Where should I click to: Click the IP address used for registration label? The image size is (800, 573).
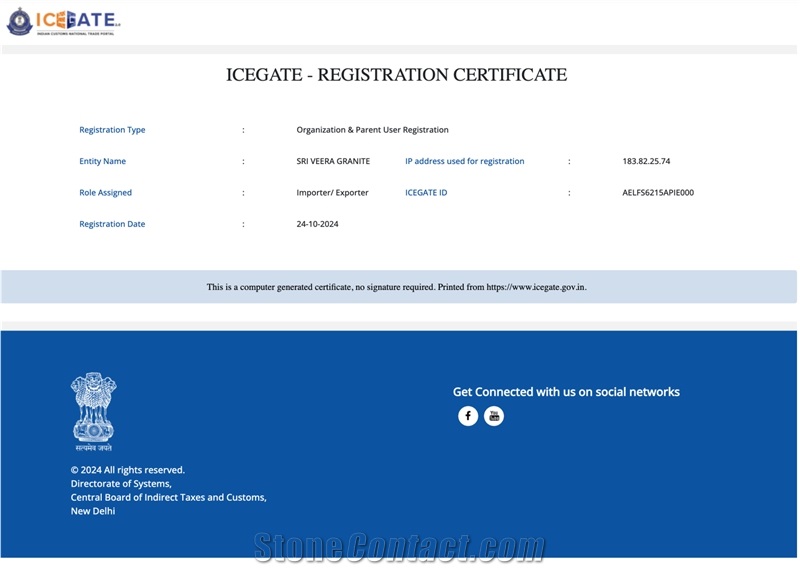tap(465, 161)
